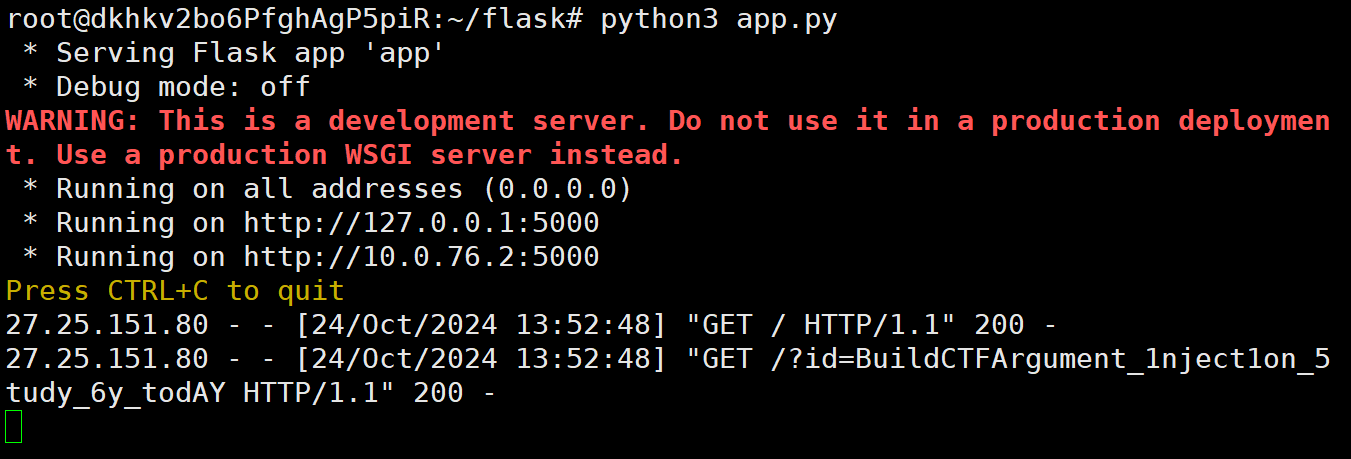Click the first 27.25.151.80 IP entry
Image resolution: width=1351 pixels, height=459 pixels.
pos(107,324)
